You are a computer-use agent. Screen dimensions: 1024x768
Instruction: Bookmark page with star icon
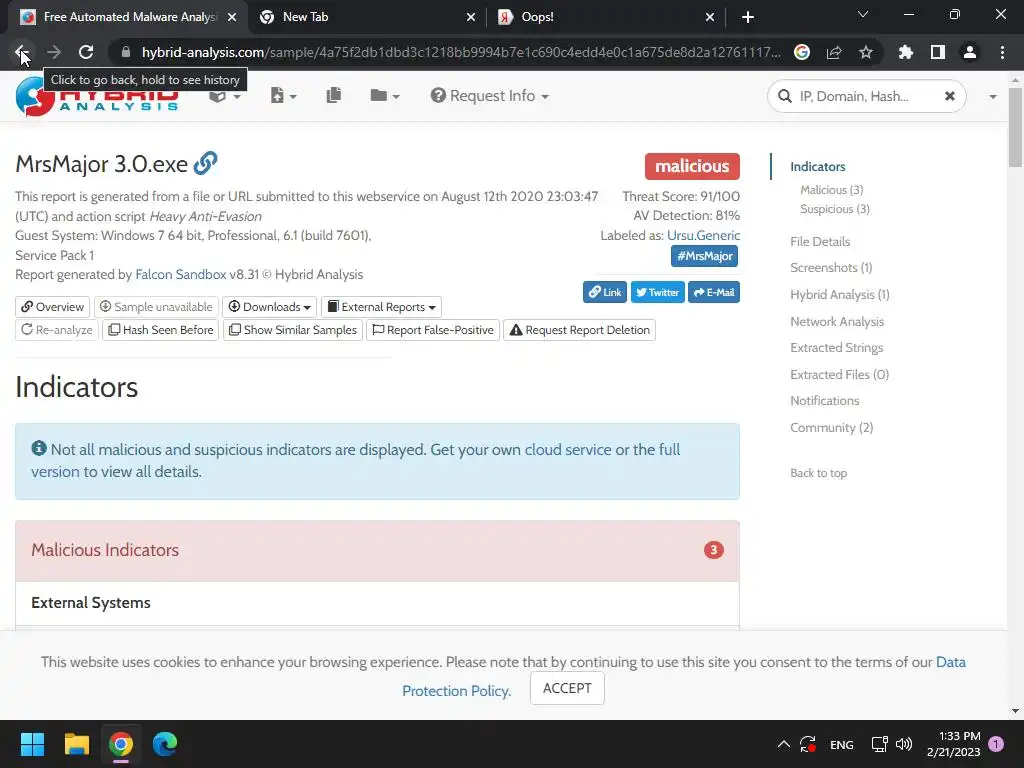click(866, 52)
